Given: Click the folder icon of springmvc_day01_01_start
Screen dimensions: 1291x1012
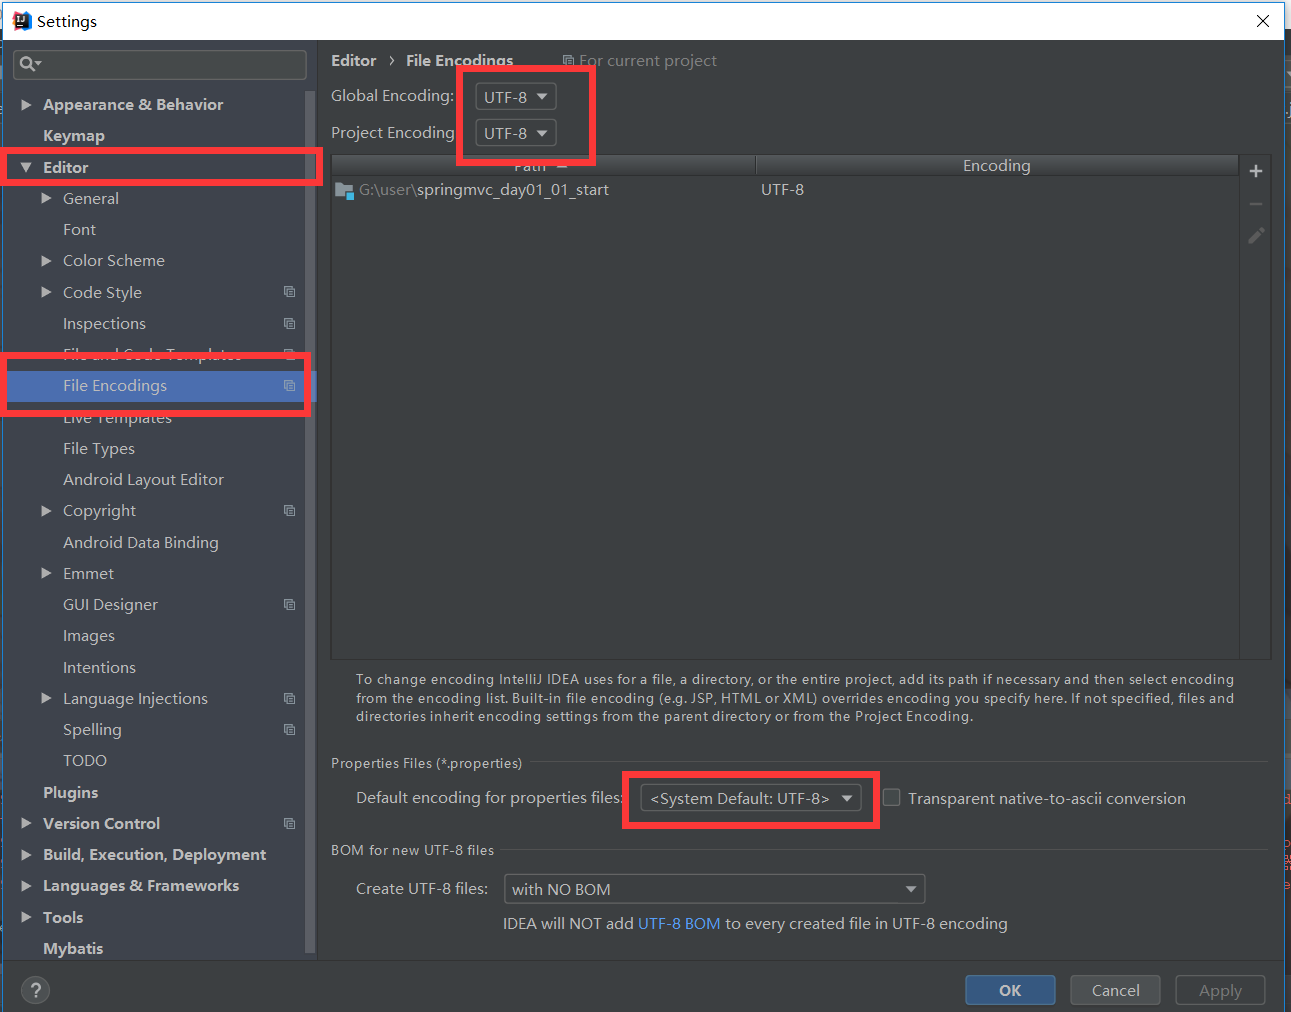Looking at the screenshot, I should (x=345, y=190).
